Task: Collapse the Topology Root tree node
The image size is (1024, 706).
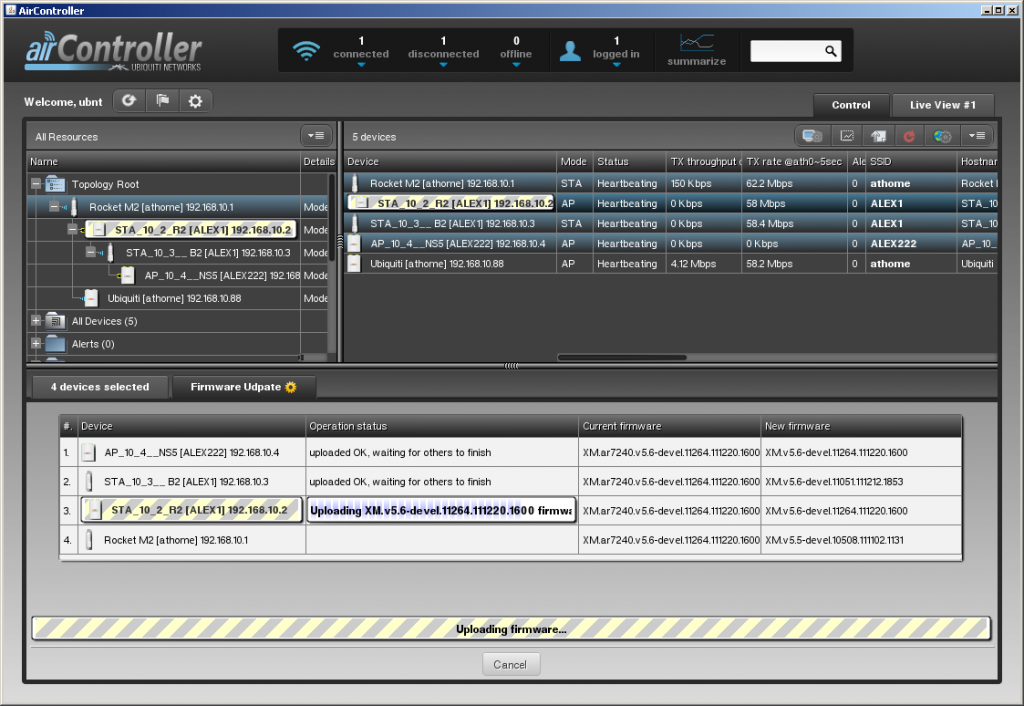Action: [x=37, y=184]
